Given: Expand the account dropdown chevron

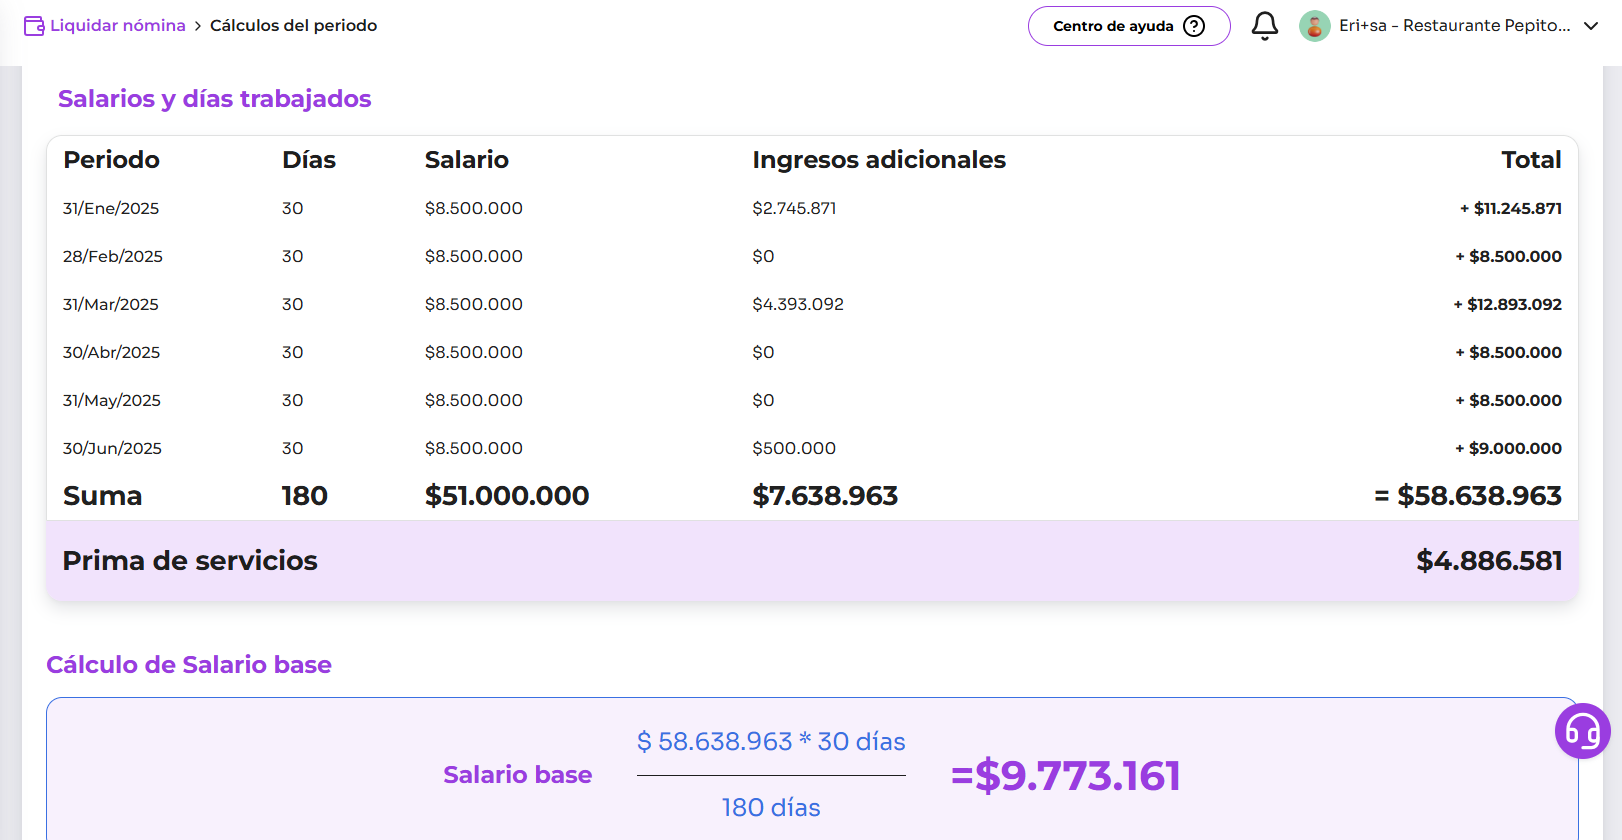Looking at the screenshot, I should (x=1591, y=26).
